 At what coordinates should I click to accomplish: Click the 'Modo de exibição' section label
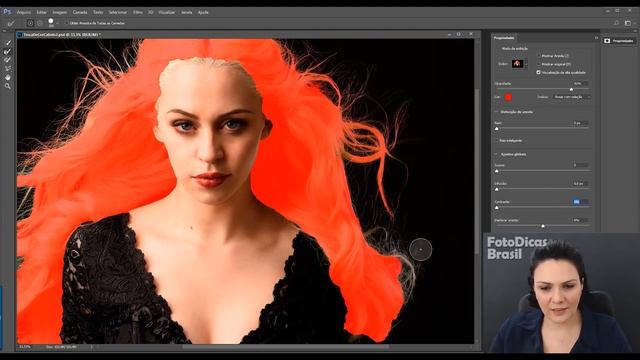tap(515, 49)
